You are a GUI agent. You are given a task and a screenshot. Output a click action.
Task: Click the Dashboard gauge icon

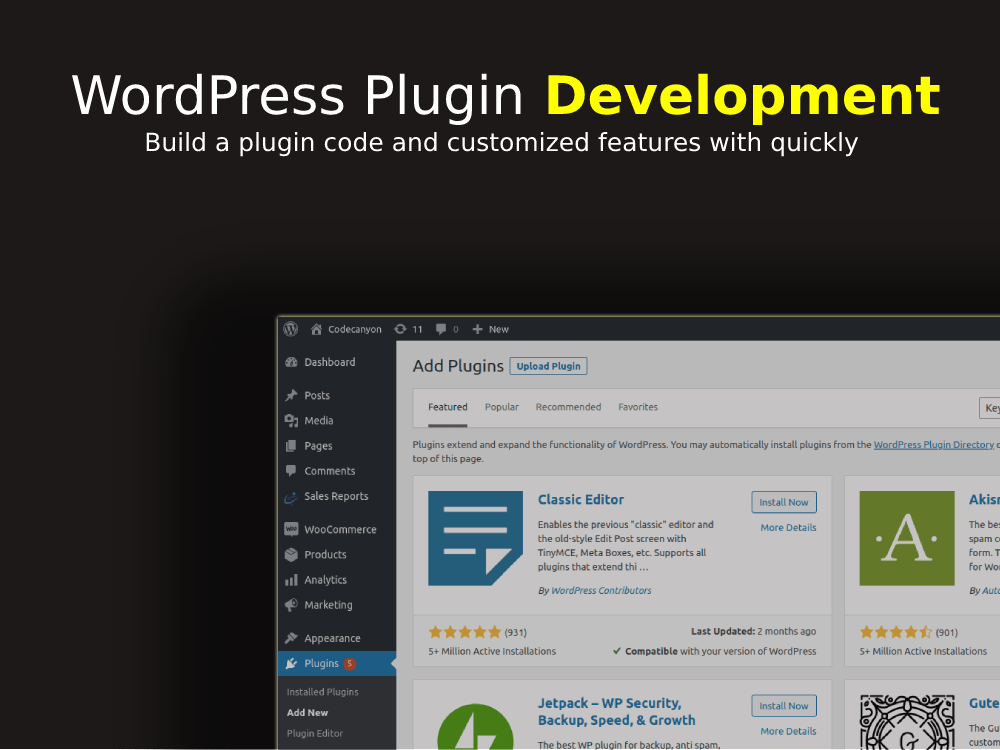pos(291,362)
